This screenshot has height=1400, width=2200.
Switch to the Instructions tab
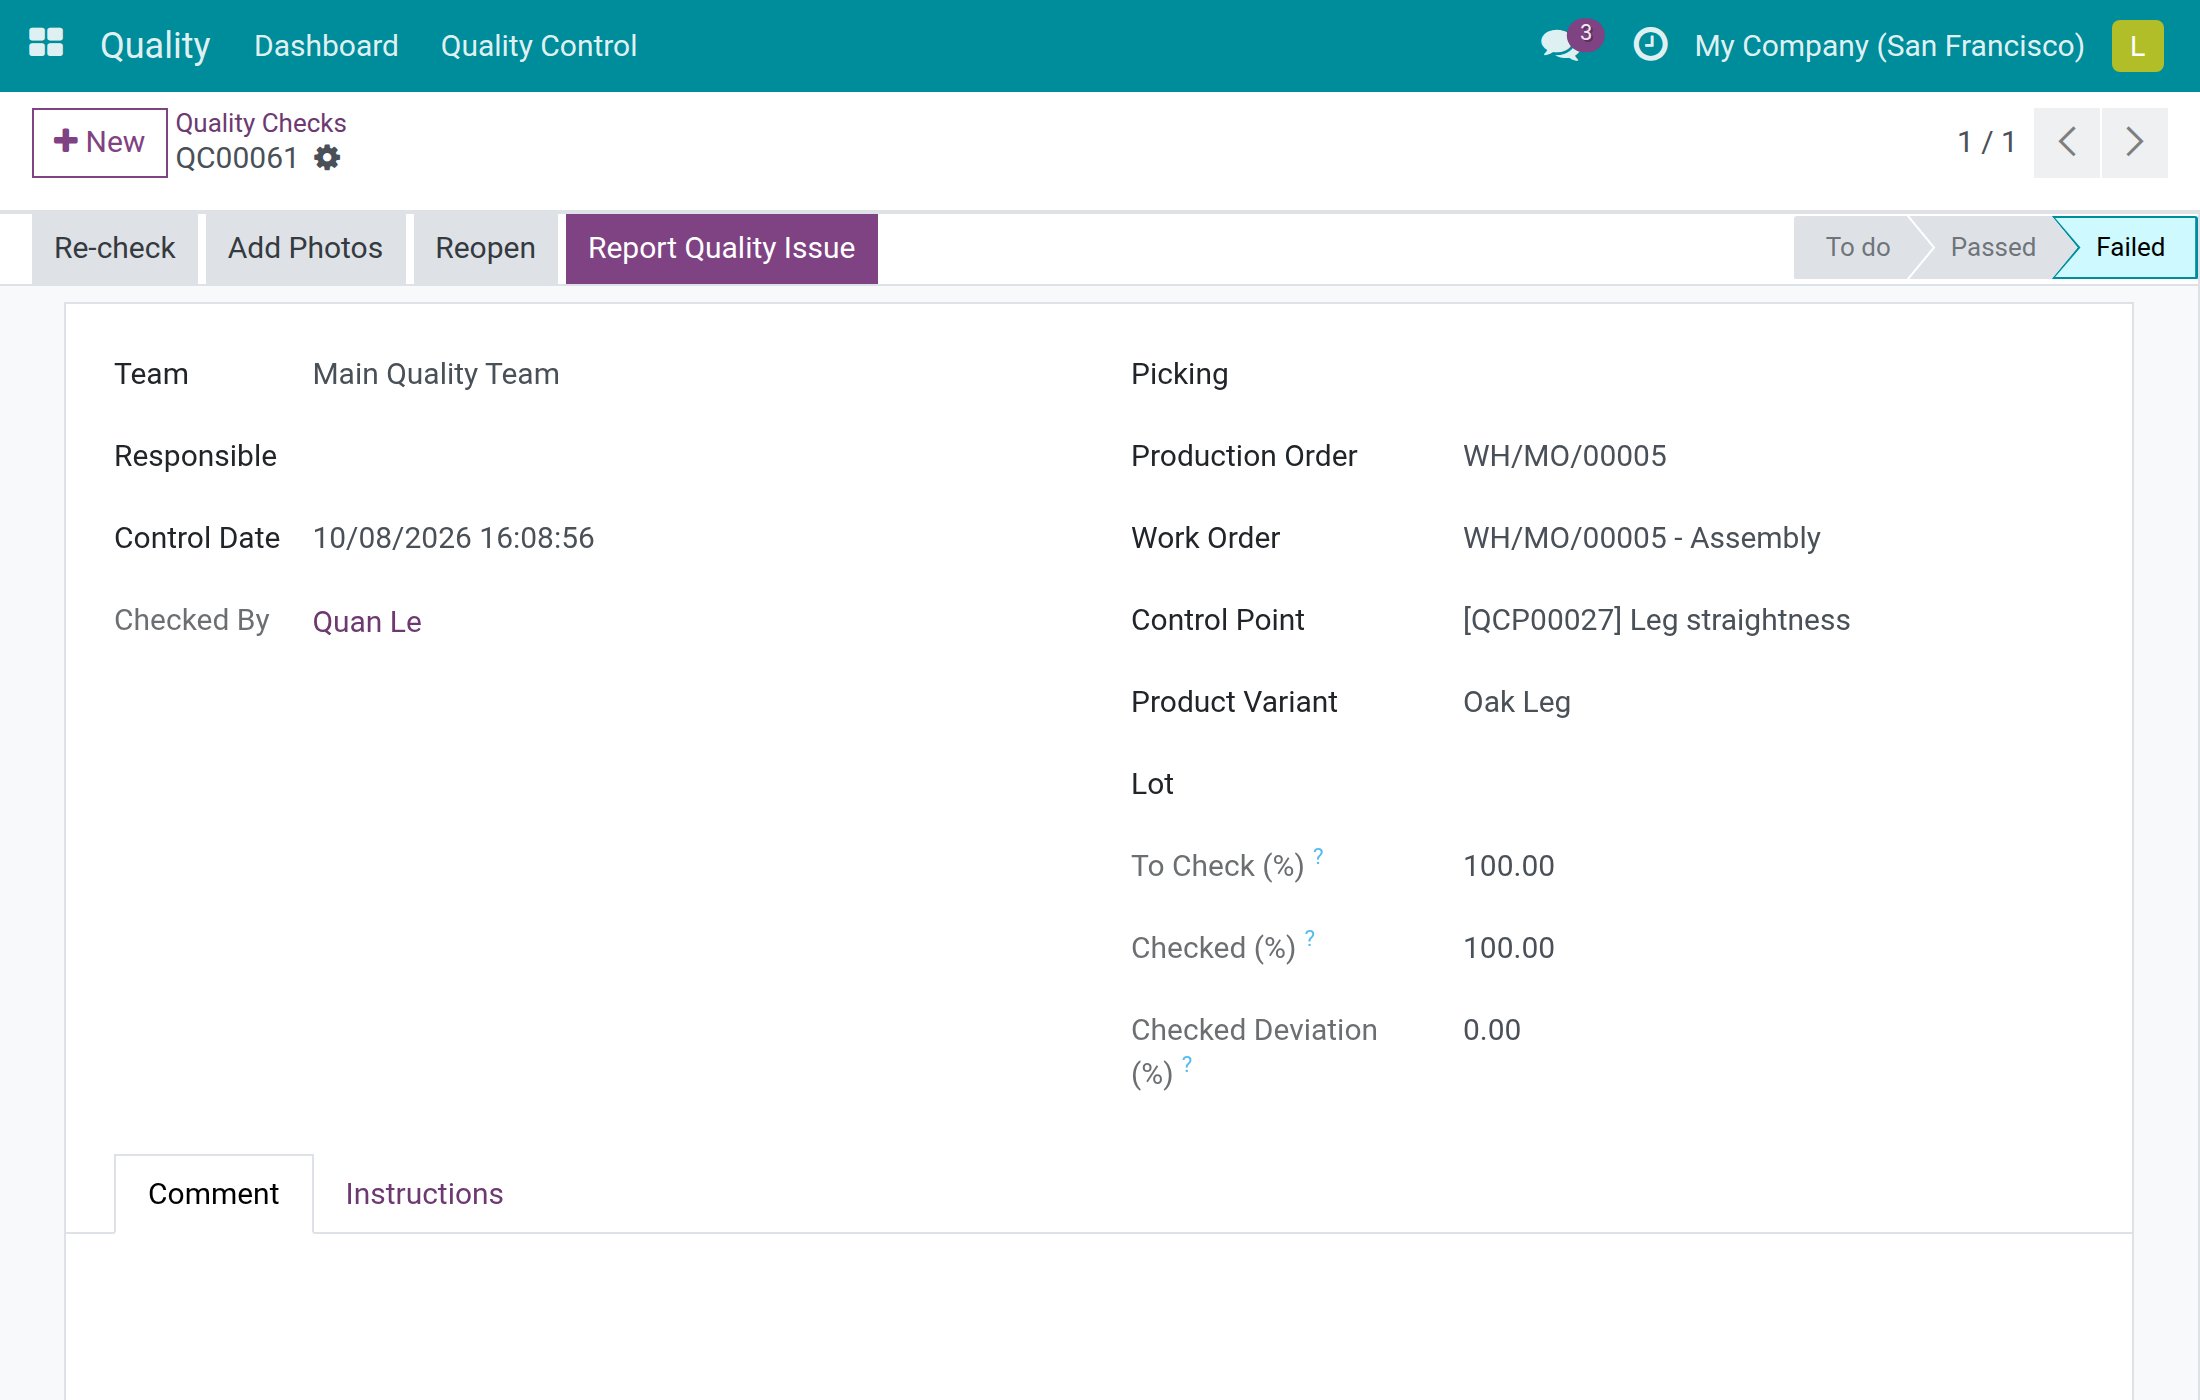click(x=424, y=1194)
